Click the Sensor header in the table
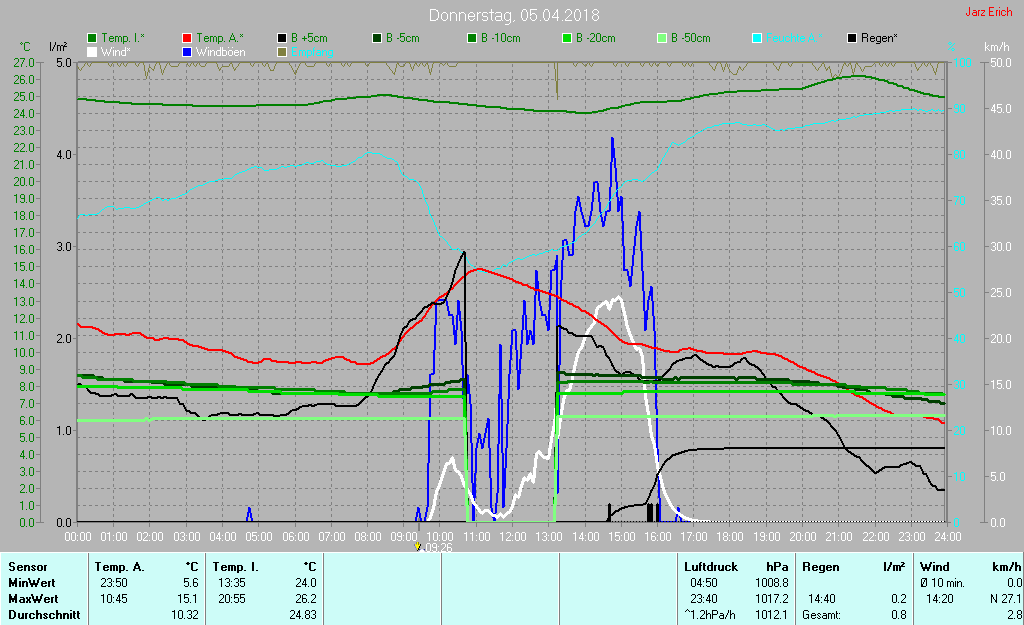Viewport: 1024px width, 625px height. (27, 566)
